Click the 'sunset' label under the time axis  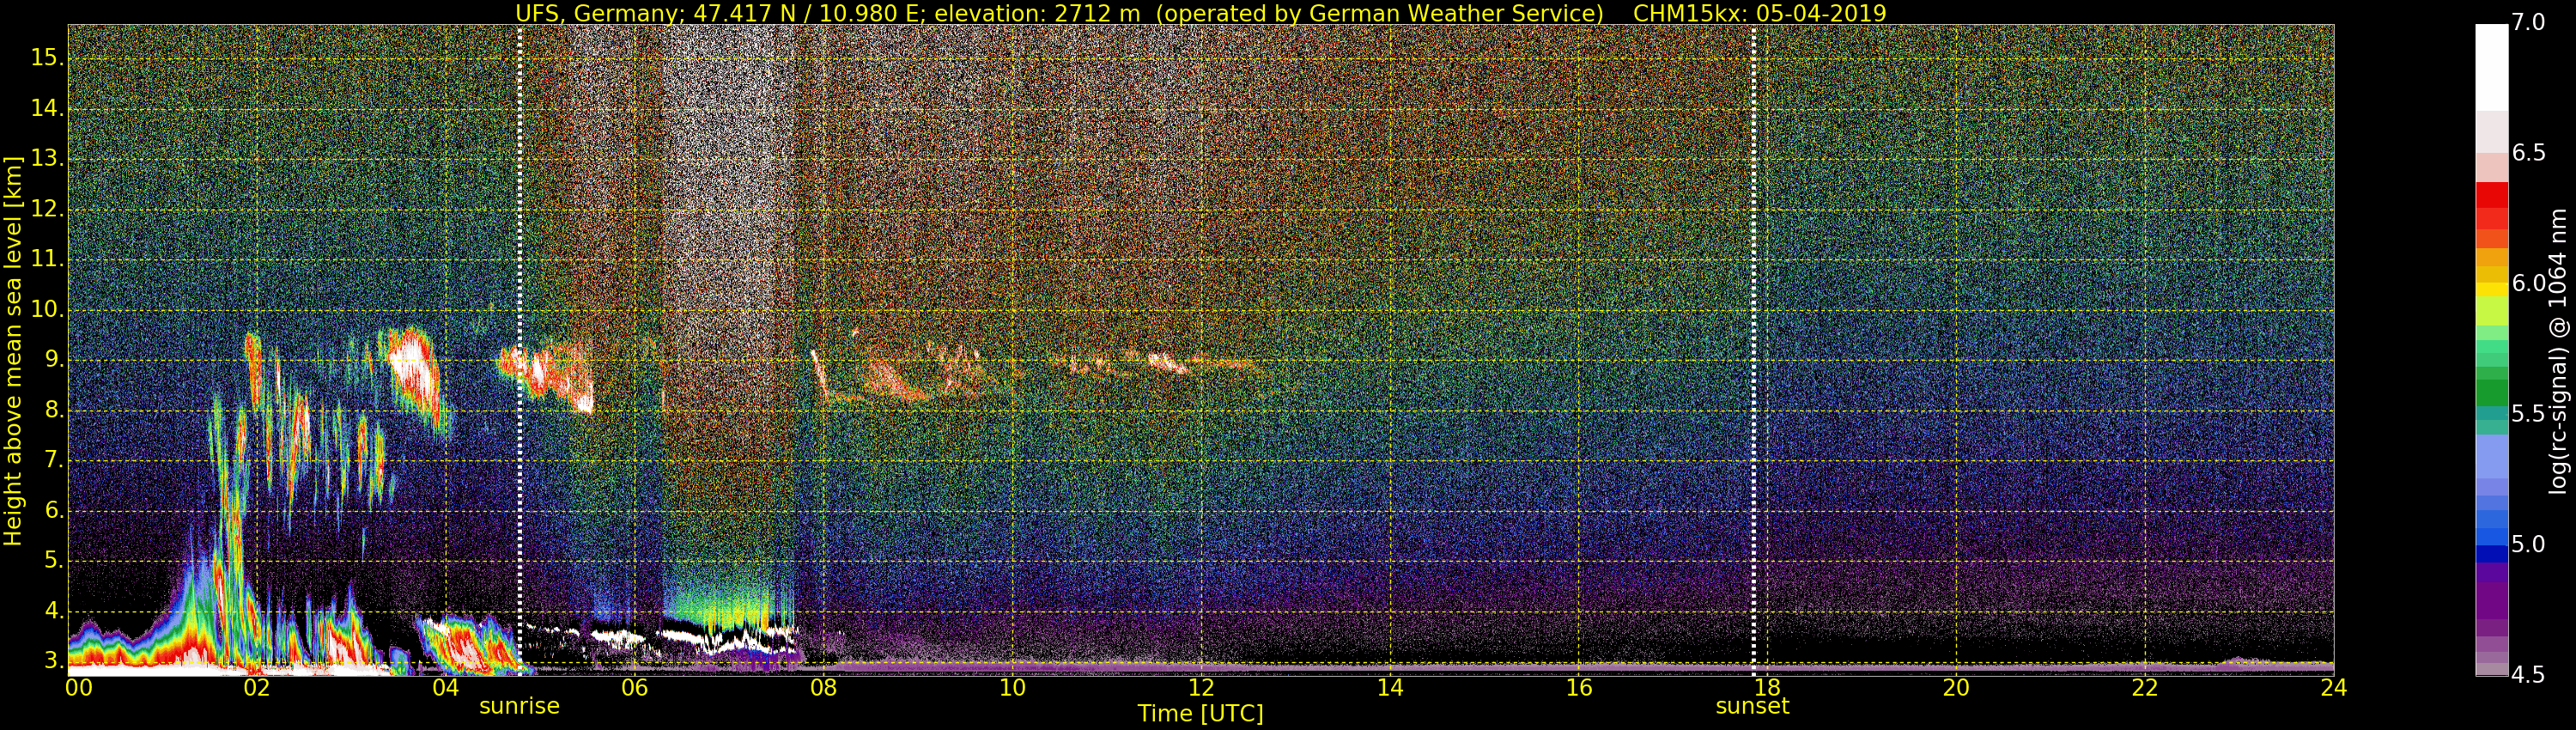[1752, 706]
